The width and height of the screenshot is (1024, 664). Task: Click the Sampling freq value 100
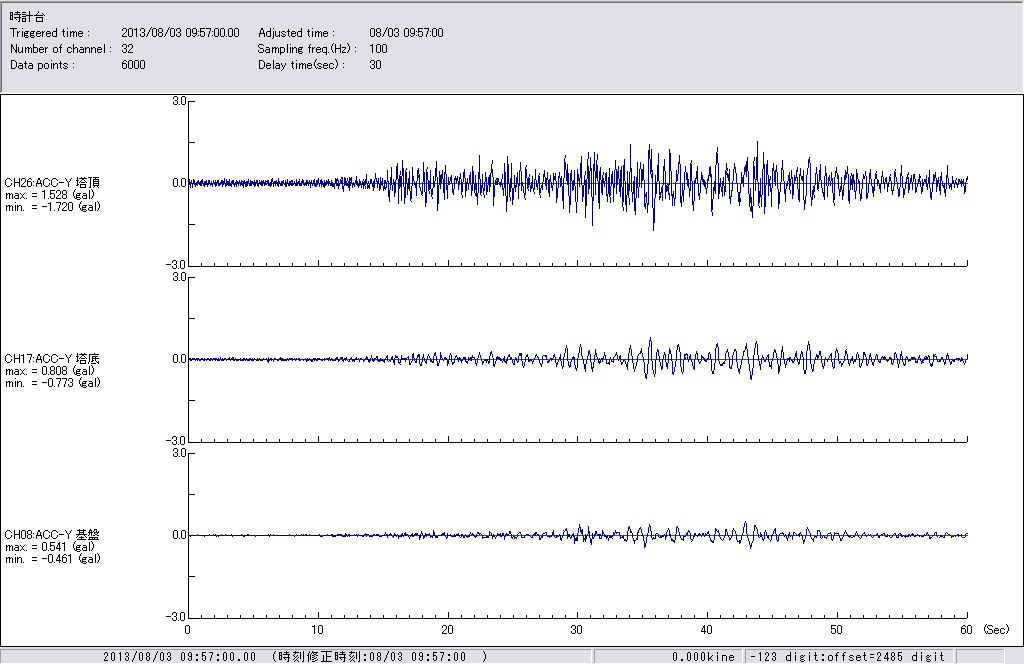tap(378, 49)
